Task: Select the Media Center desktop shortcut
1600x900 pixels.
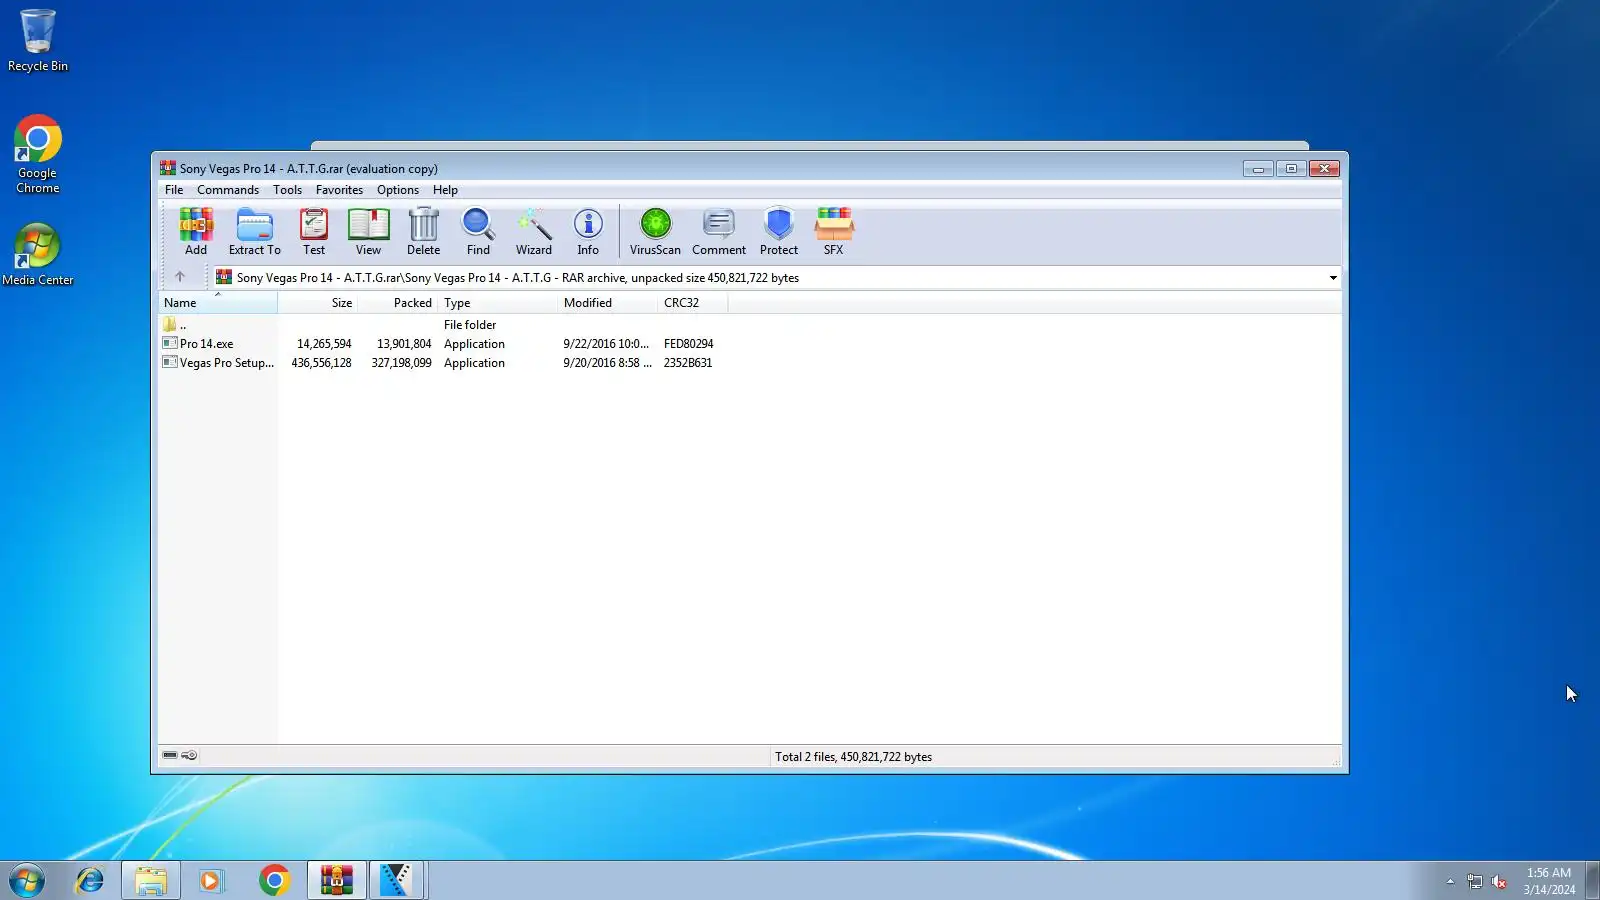Action: pos(38,255)
